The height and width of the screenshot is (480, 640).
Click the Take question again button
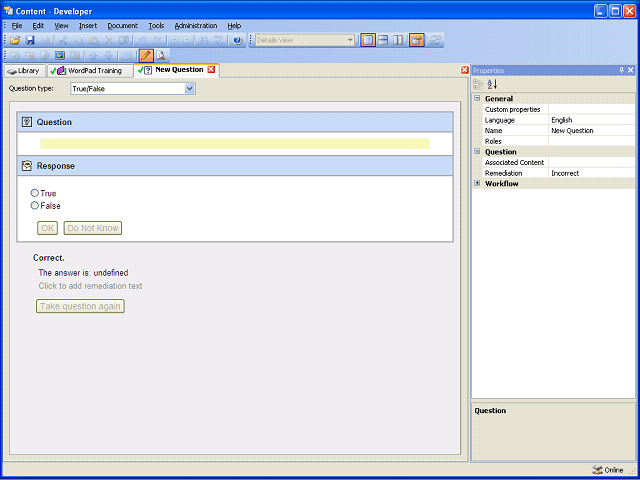point(80,306)
